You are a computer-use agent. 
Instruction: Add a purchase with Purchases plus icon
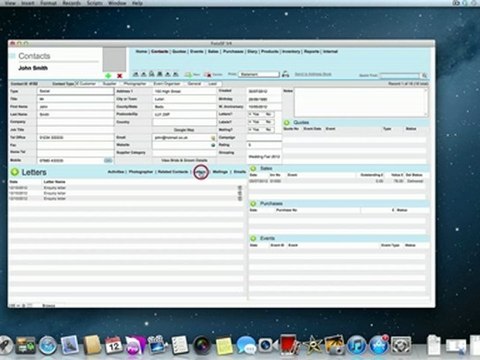coord(253,203)
